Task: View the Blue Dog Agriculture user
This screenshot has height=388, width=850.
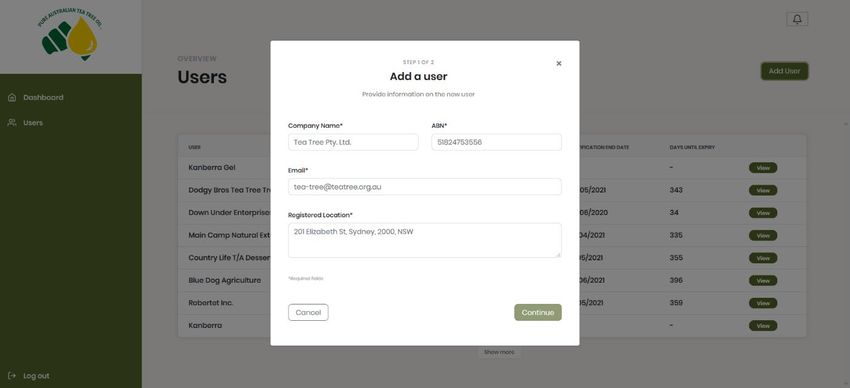Action: [x=763, y=281]
